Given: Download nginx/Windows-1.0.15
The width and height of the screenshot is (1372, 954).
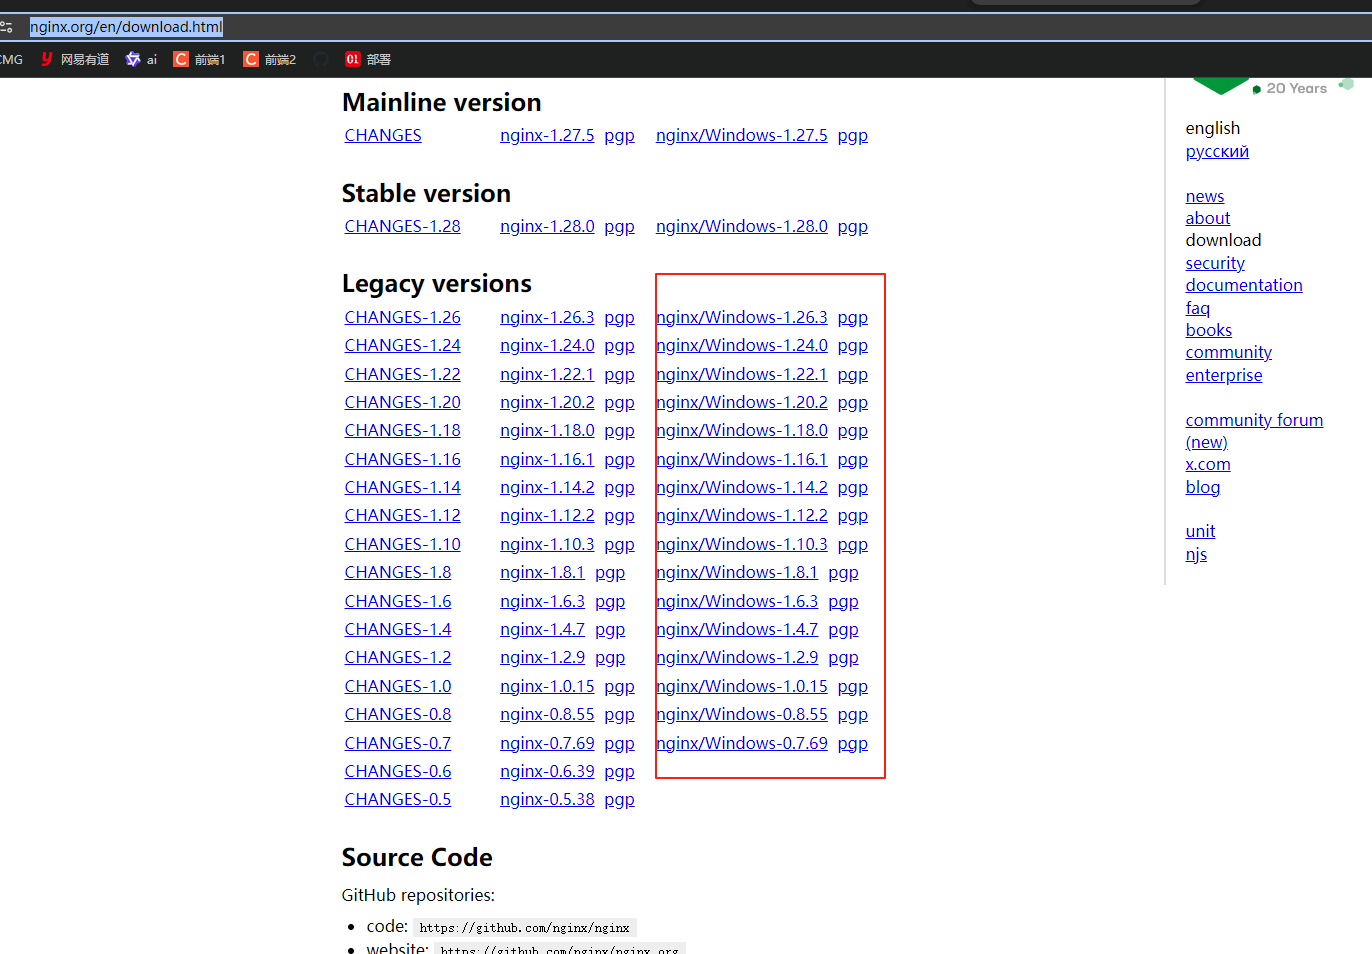Looking at the screenshot, I should pos(742,686).
